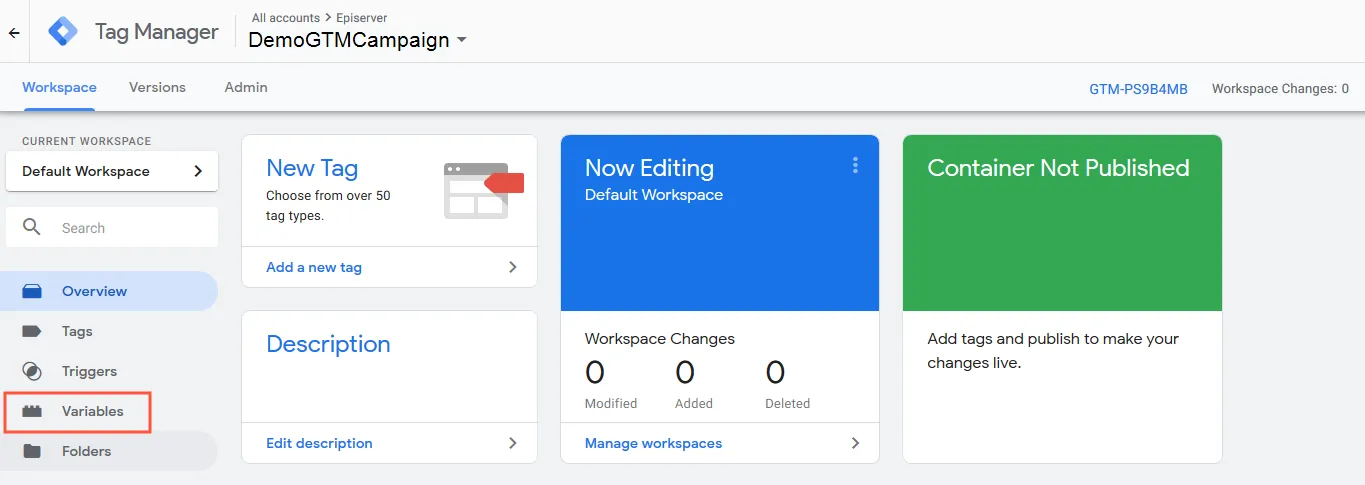This screenshot has height=485, width=1365.
Task: Click the Tag Manager logo icon
Action: 63,32
